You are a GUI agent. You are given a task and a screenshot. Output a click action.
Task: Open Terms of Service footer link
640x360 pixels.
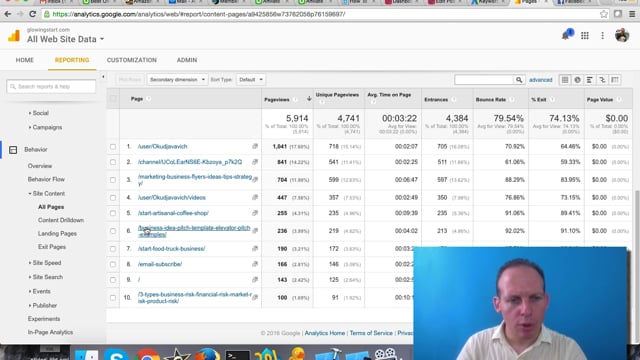click(x=371, y=333)
